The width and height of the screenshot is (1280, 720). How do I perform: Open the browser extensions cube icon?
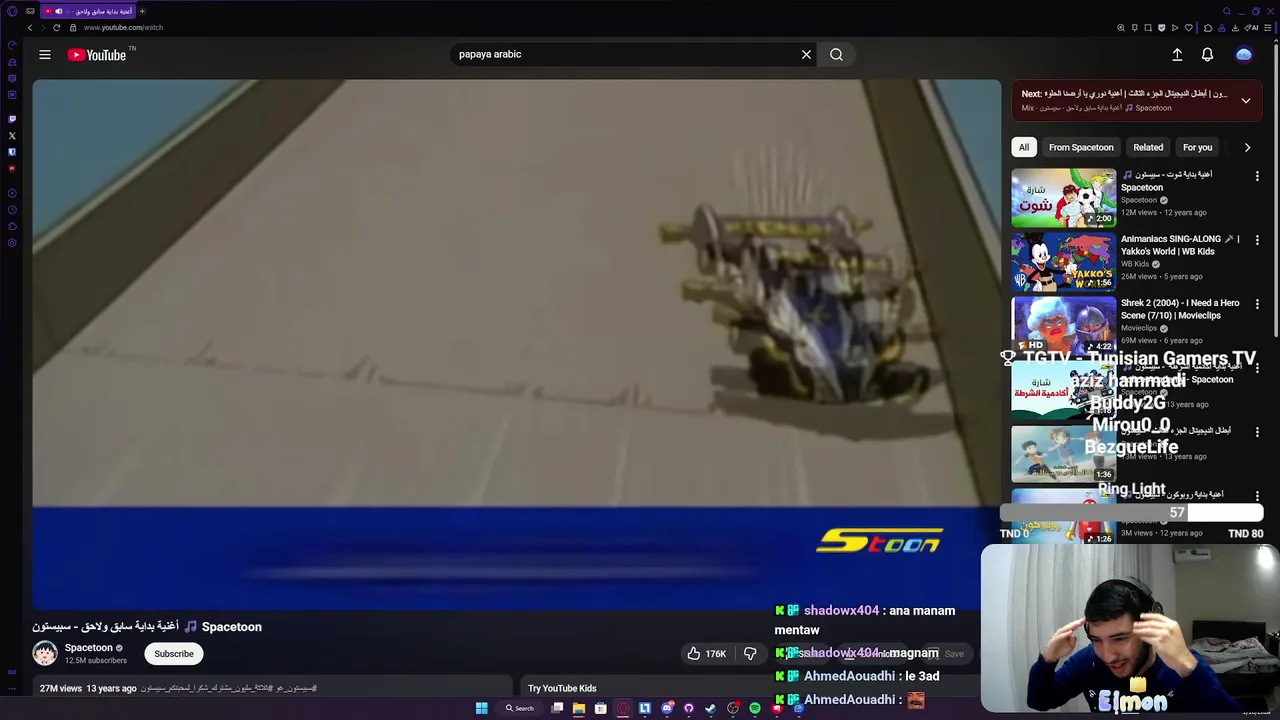pyautogui.click(x=1208, y=28)
